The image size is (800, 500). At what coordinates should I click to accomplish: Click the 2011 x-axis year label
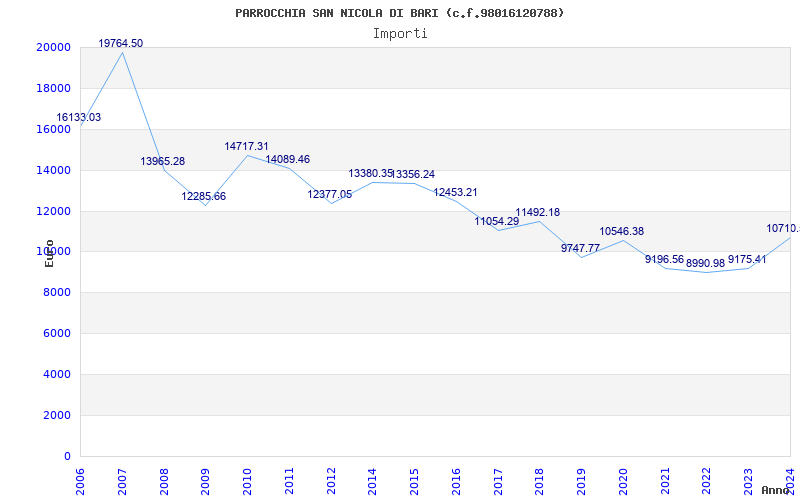click(x=289, y=481)
